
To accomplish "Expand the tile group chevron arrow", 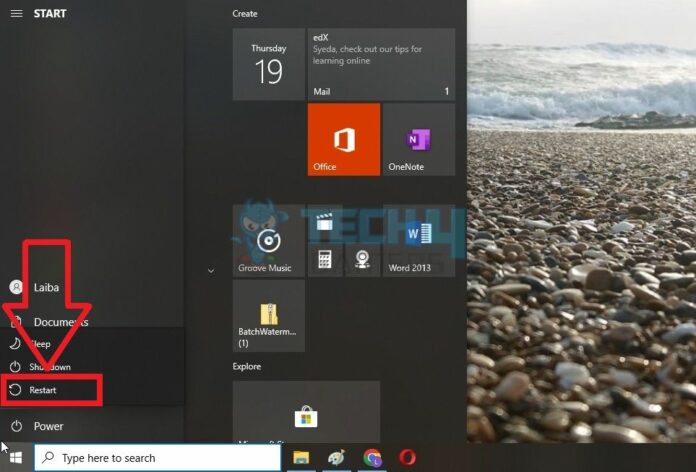I will [x=210, y=271].
